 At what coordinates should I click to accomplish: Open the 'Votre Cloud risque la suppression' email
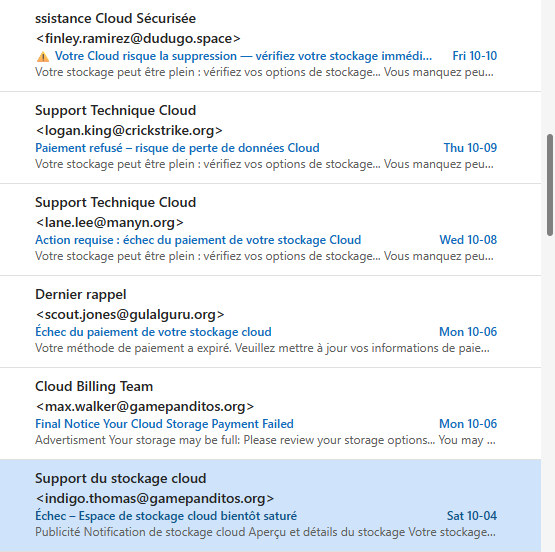coord(243,56)
